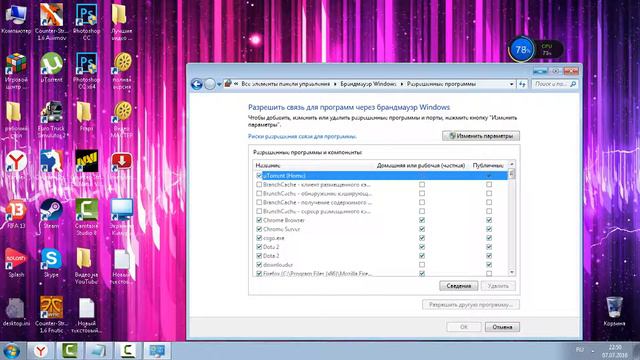Go back with the blue back arrow
640x360 pixels.
tap(197, 84)
